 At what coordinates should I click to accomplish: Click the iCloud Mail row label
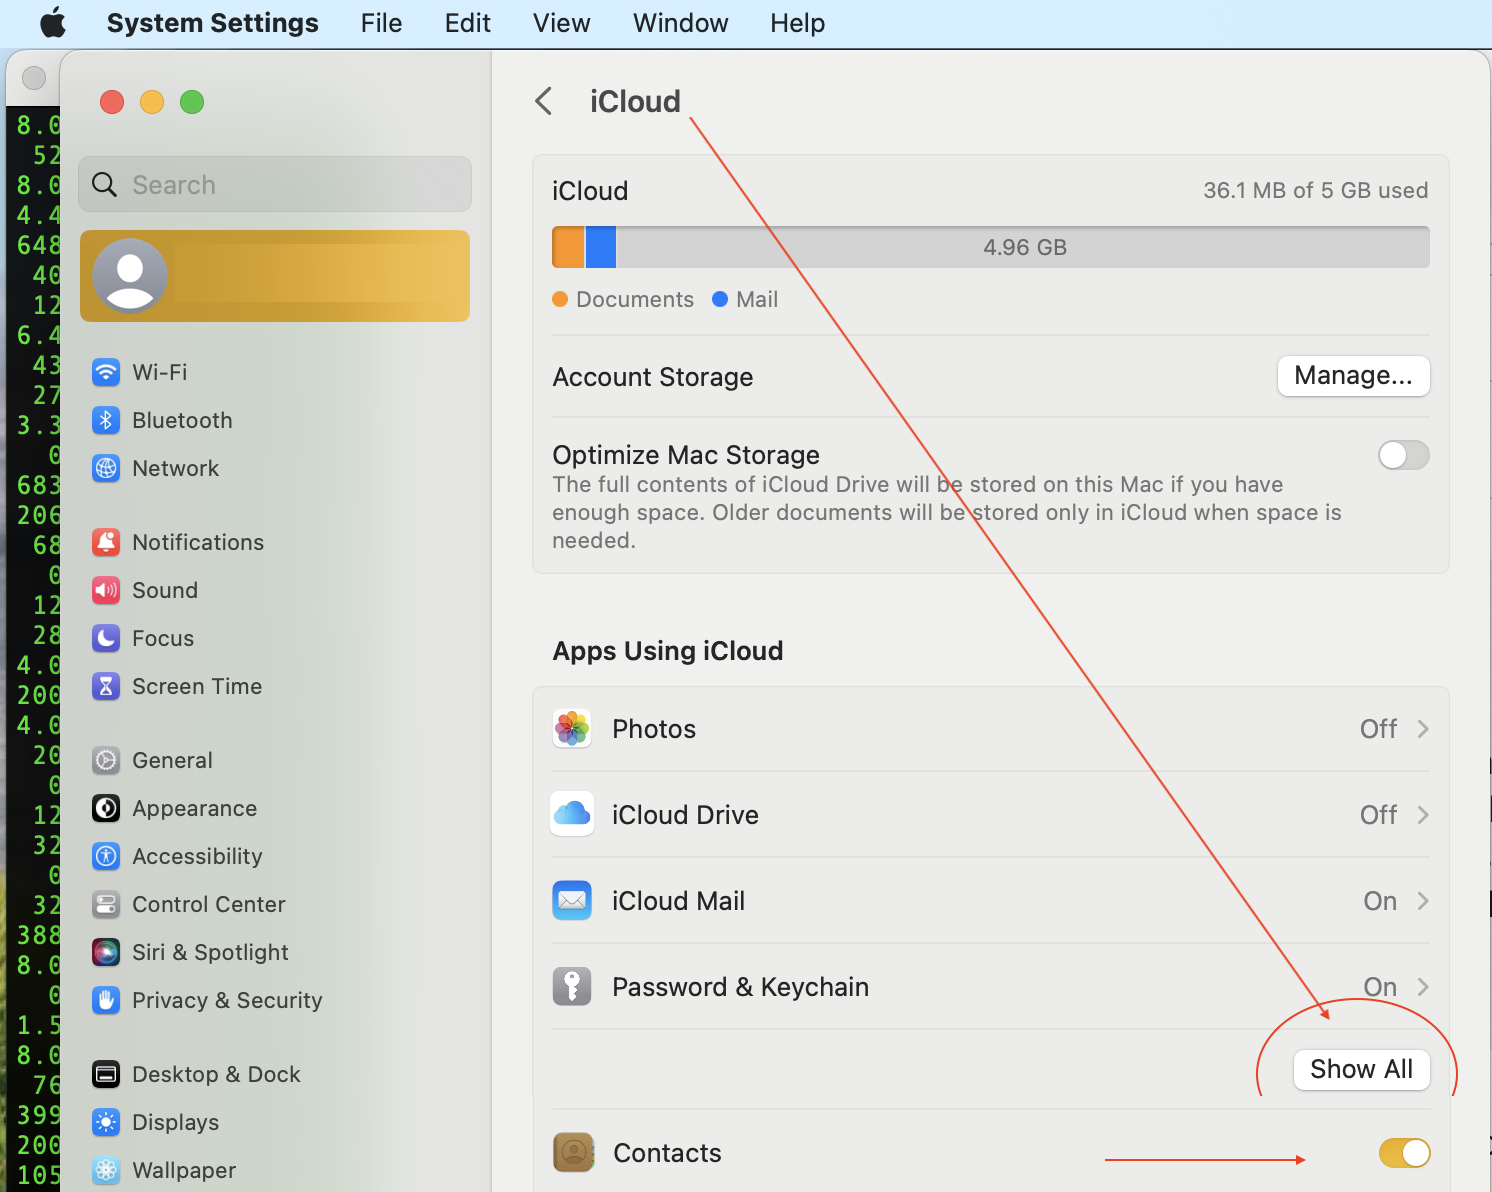[x=678, y=901]
